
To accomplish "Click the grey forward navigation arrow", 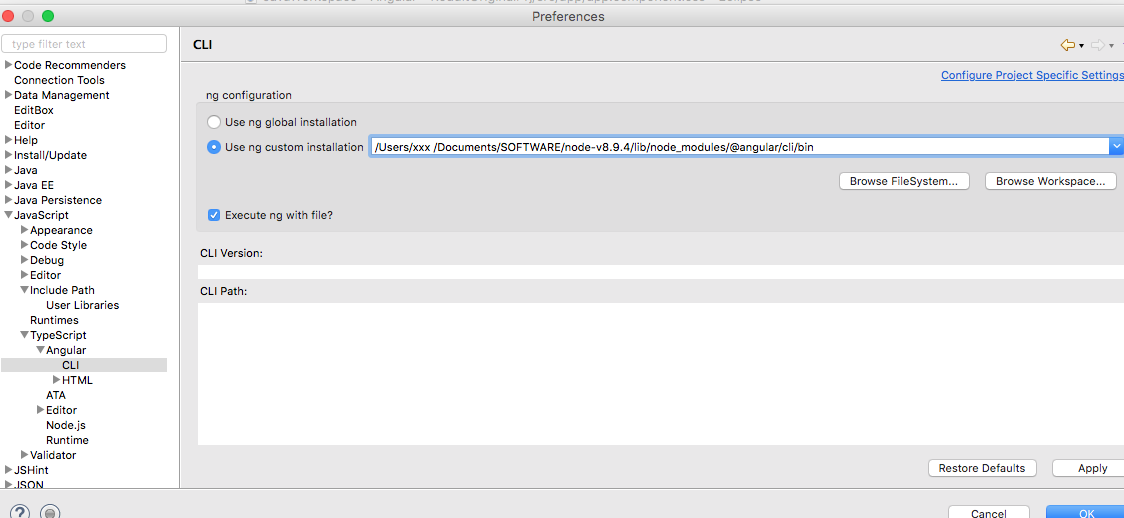I will click(1097, 45).
